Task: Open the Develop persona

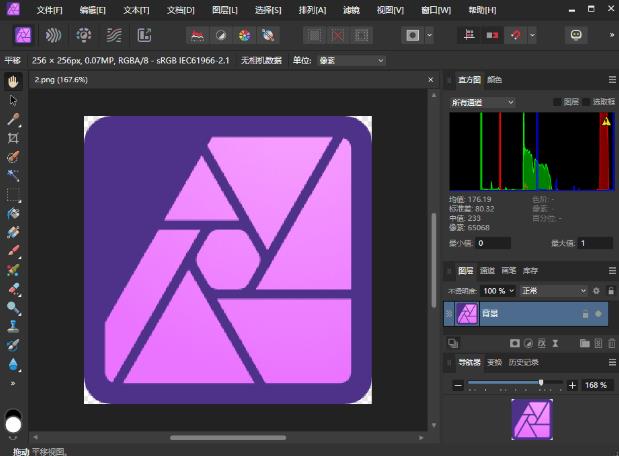Action: [x=84, y=36]
